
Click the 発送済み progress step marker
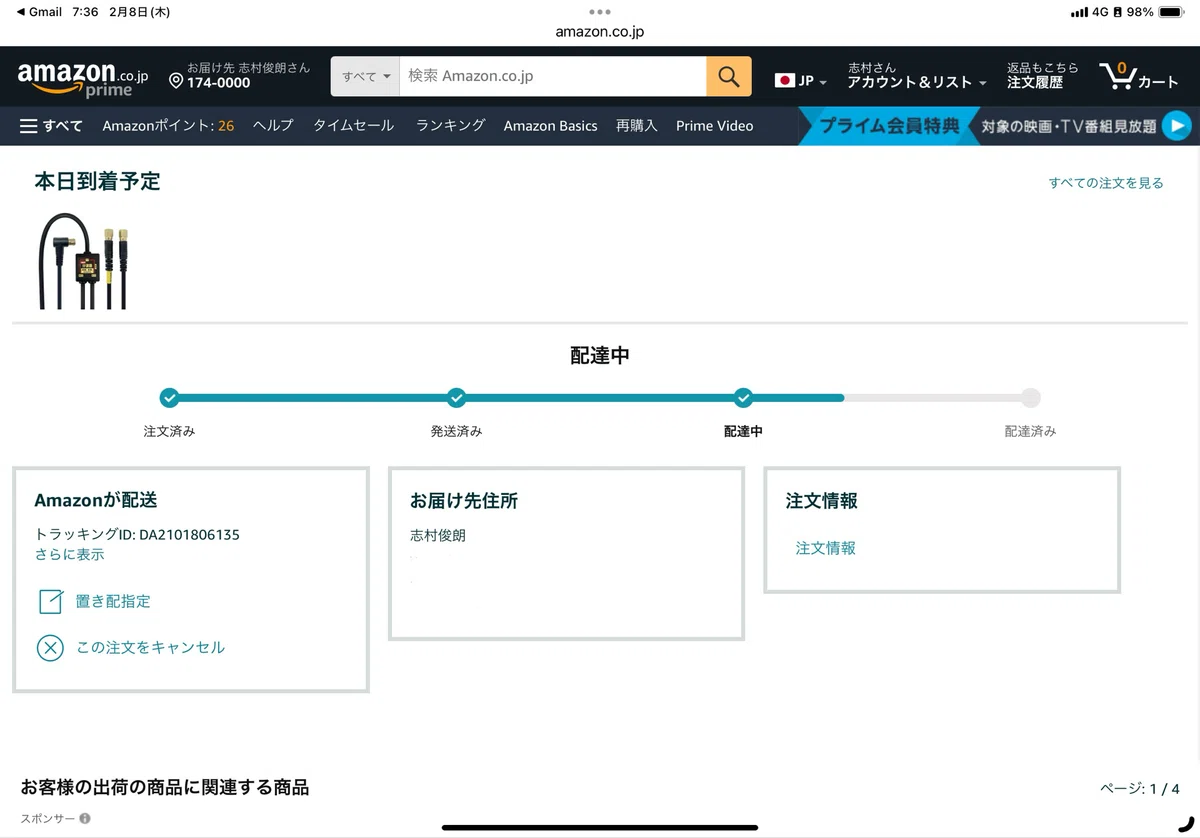point(456,398)
